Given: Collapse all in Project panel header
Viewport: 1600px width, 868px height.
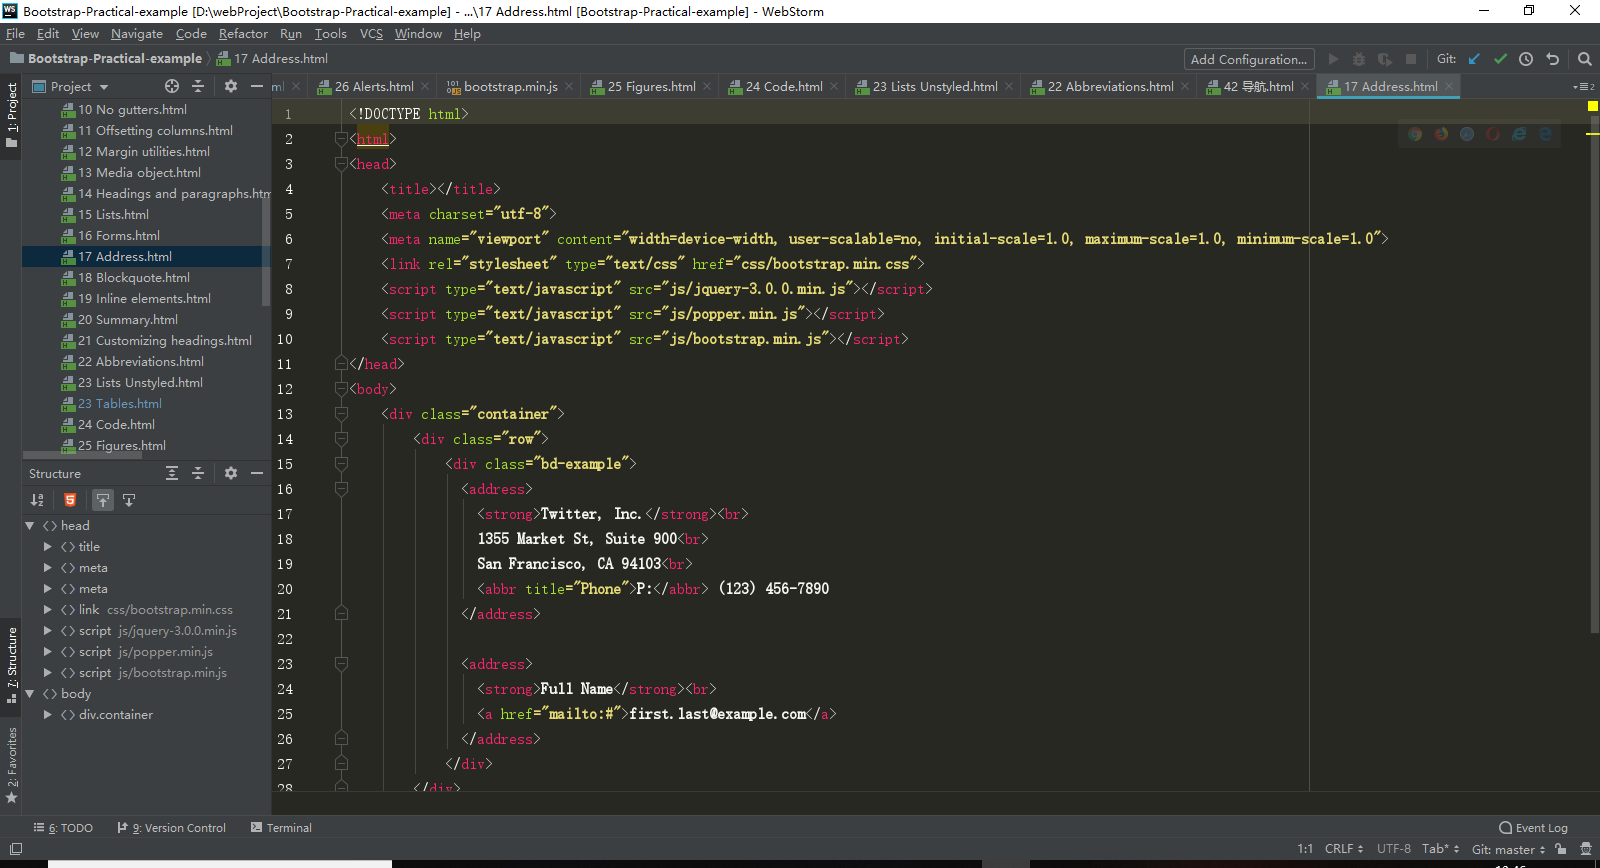Looking at the screenshot, I should tap(198, 86).
